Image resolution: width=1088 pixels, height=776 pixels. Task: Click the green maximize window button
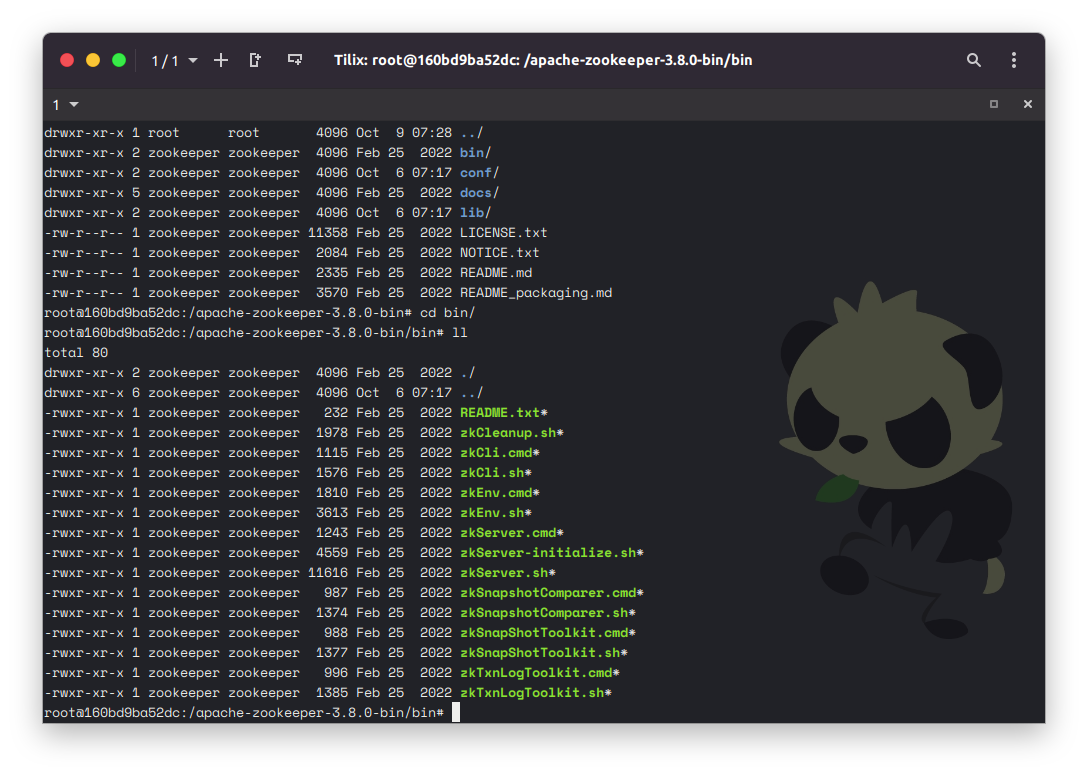(119, 60)
